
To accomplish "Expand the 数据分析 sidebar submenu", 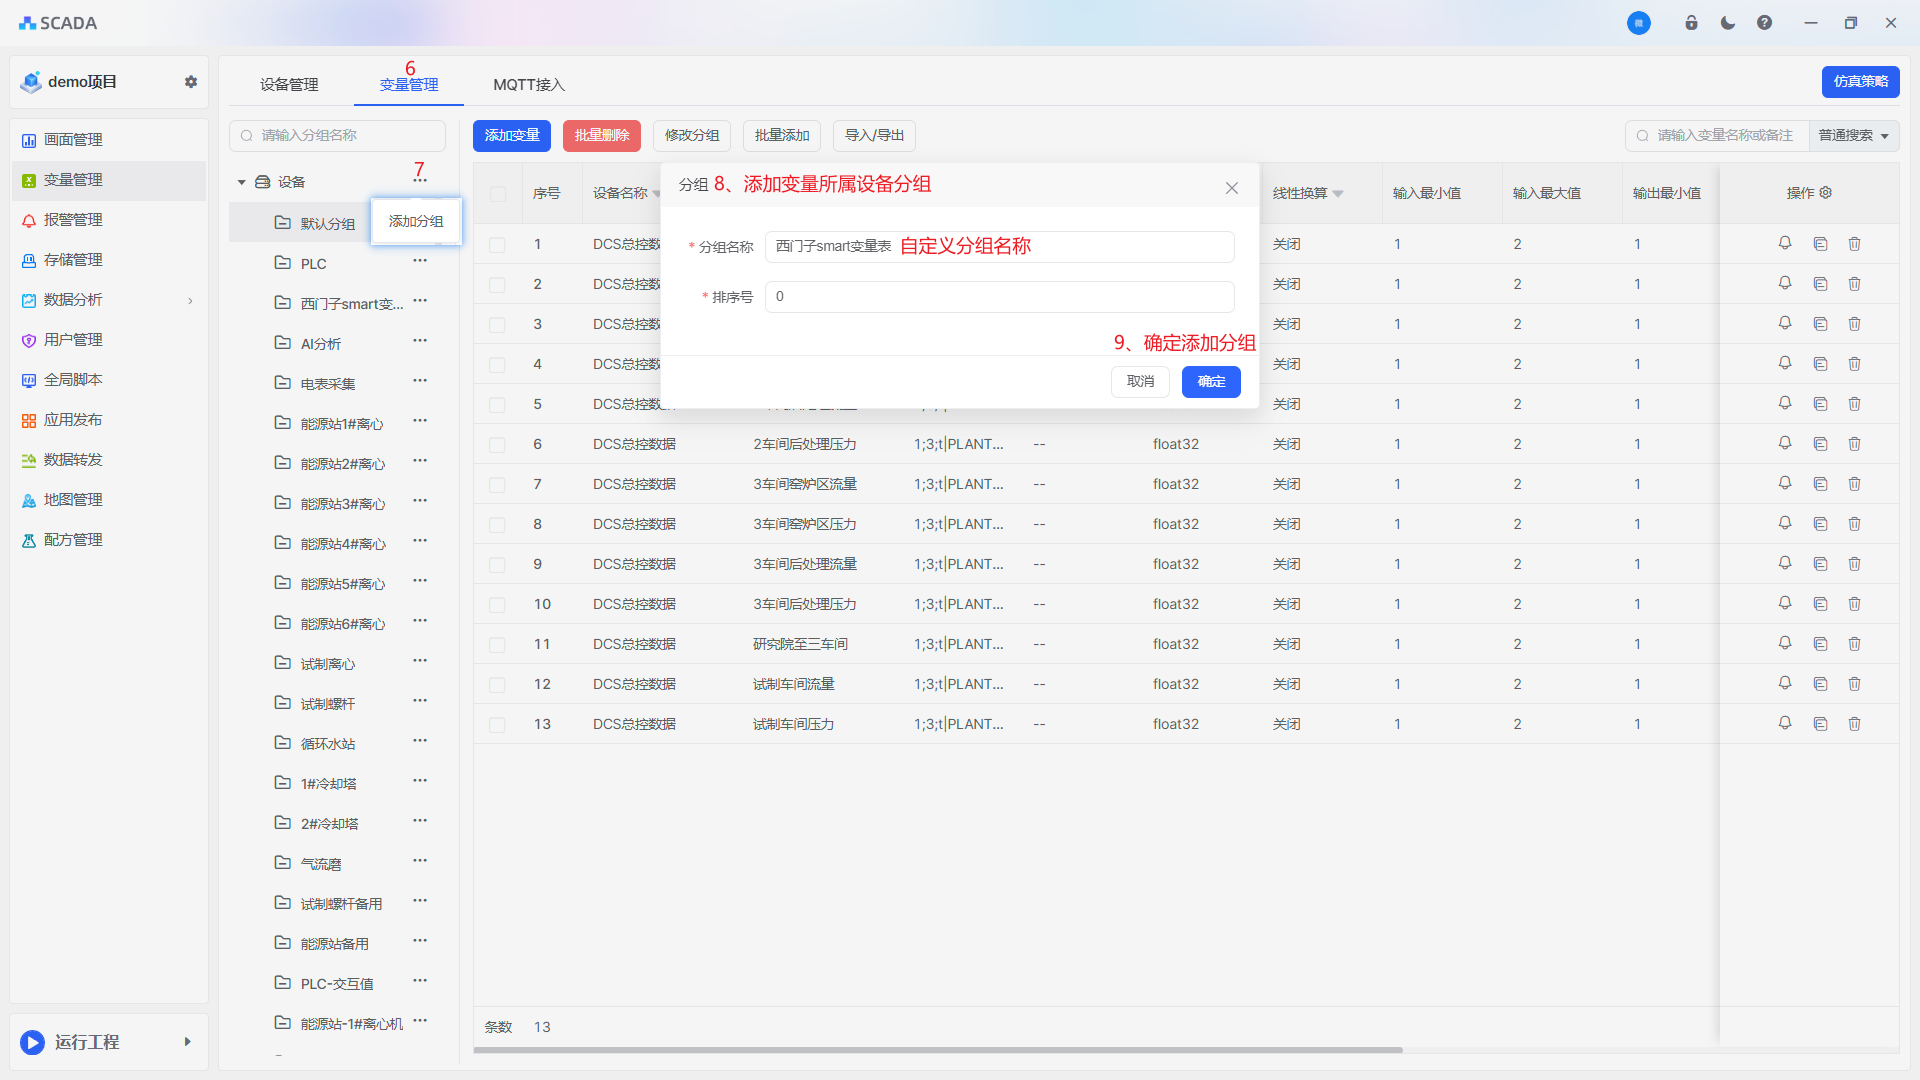I will (190, 300).
